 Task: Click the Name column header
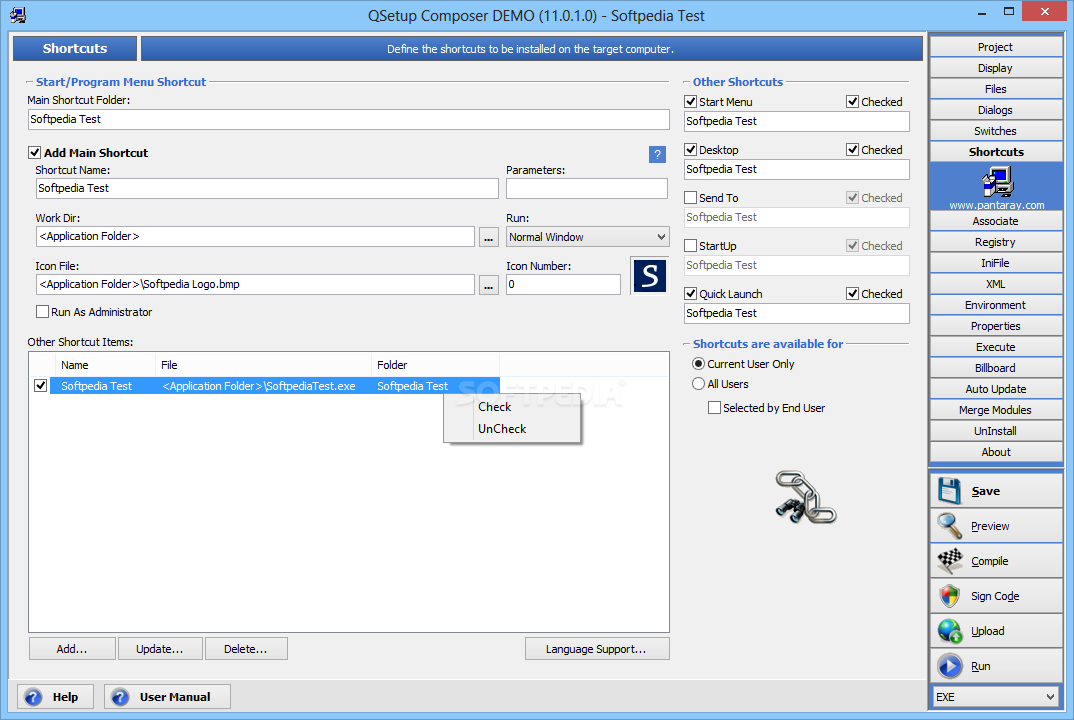[x=105, y=365]
